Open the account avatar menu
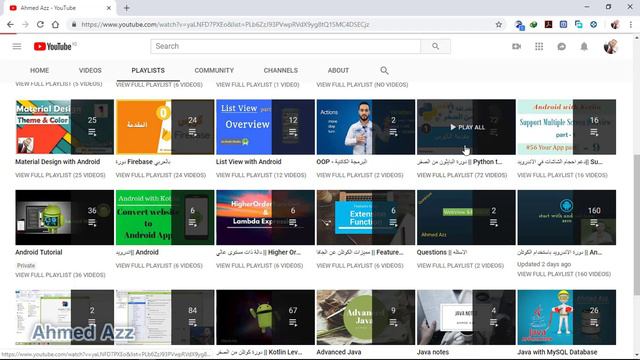640x360 pixels. [x=611, y=47]
